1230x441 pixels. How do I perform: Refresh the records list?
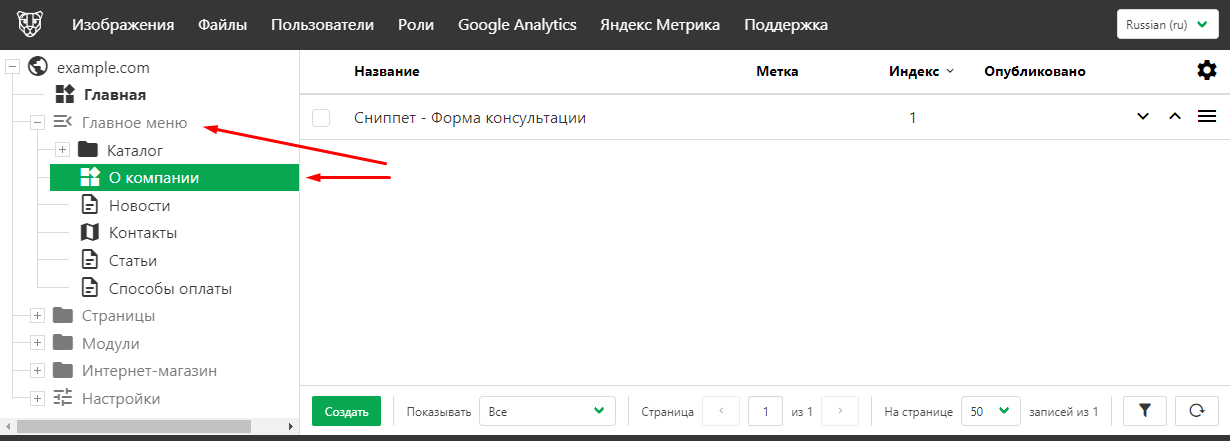tap(1196, 410)
